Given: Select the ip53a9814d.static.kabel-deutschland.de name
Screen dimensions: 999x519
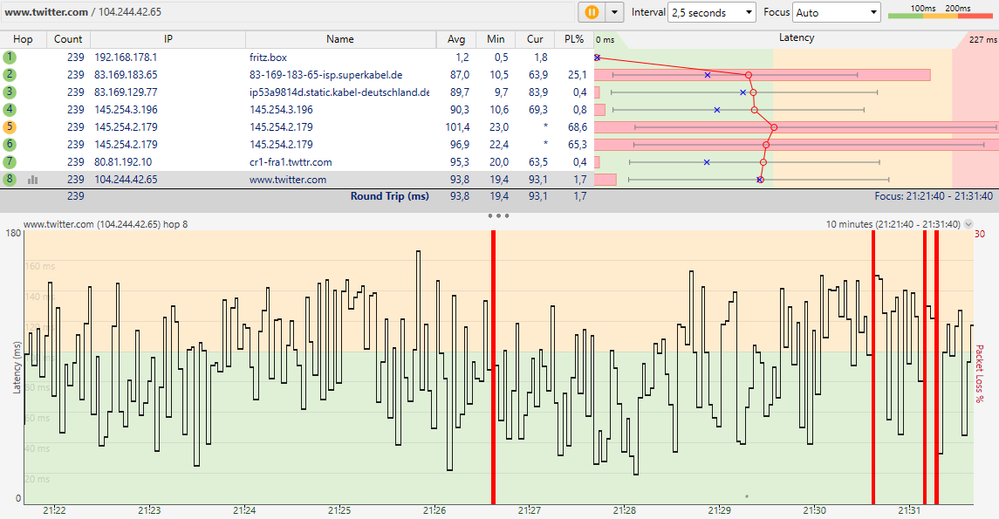Looking at the screenshot, I should pos(339,92).
